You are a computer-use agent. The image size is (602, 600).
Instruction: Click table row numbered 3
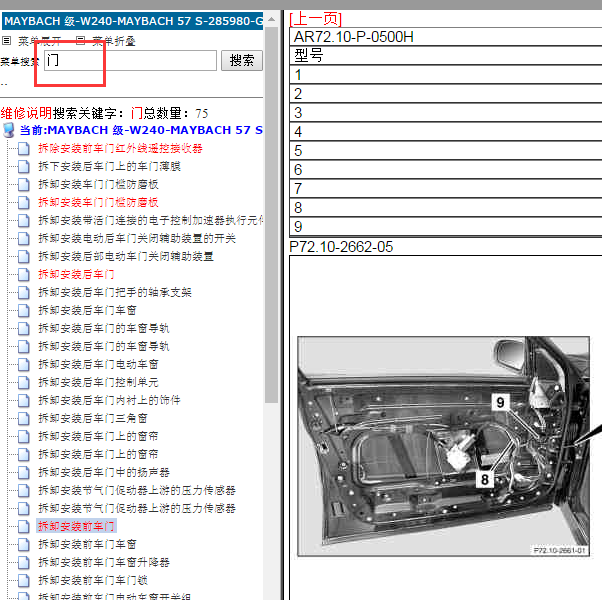[445, 112]
